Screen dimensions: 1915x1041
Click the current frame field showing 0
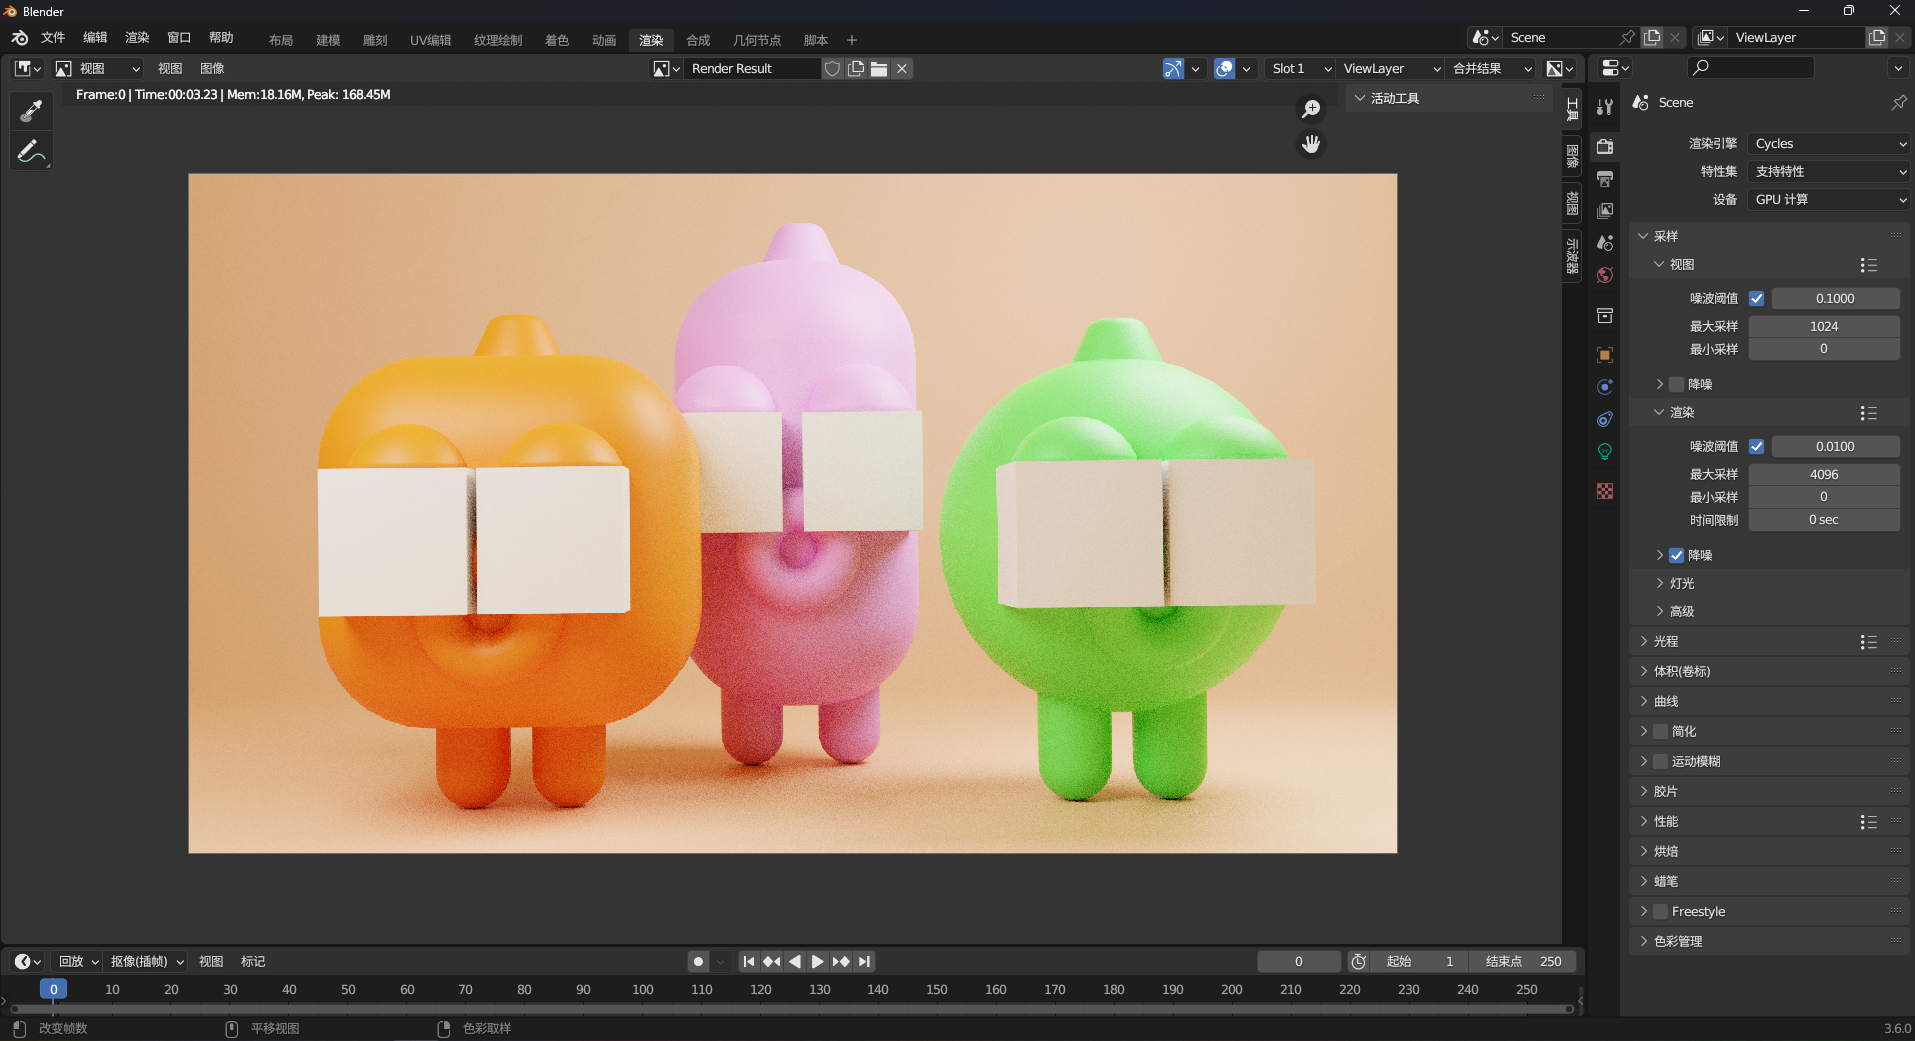click(1299, 961)
